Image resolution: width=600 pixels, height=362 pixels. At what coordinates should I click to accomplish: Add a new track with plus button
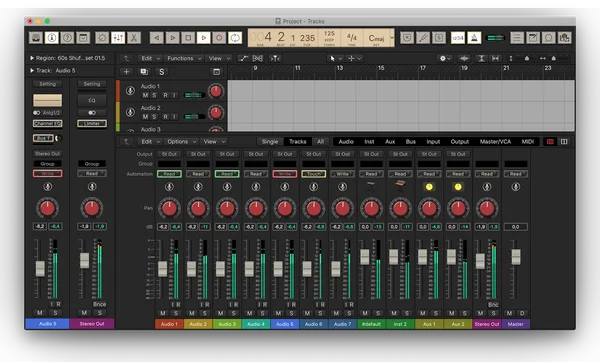(x=126, y=72)
